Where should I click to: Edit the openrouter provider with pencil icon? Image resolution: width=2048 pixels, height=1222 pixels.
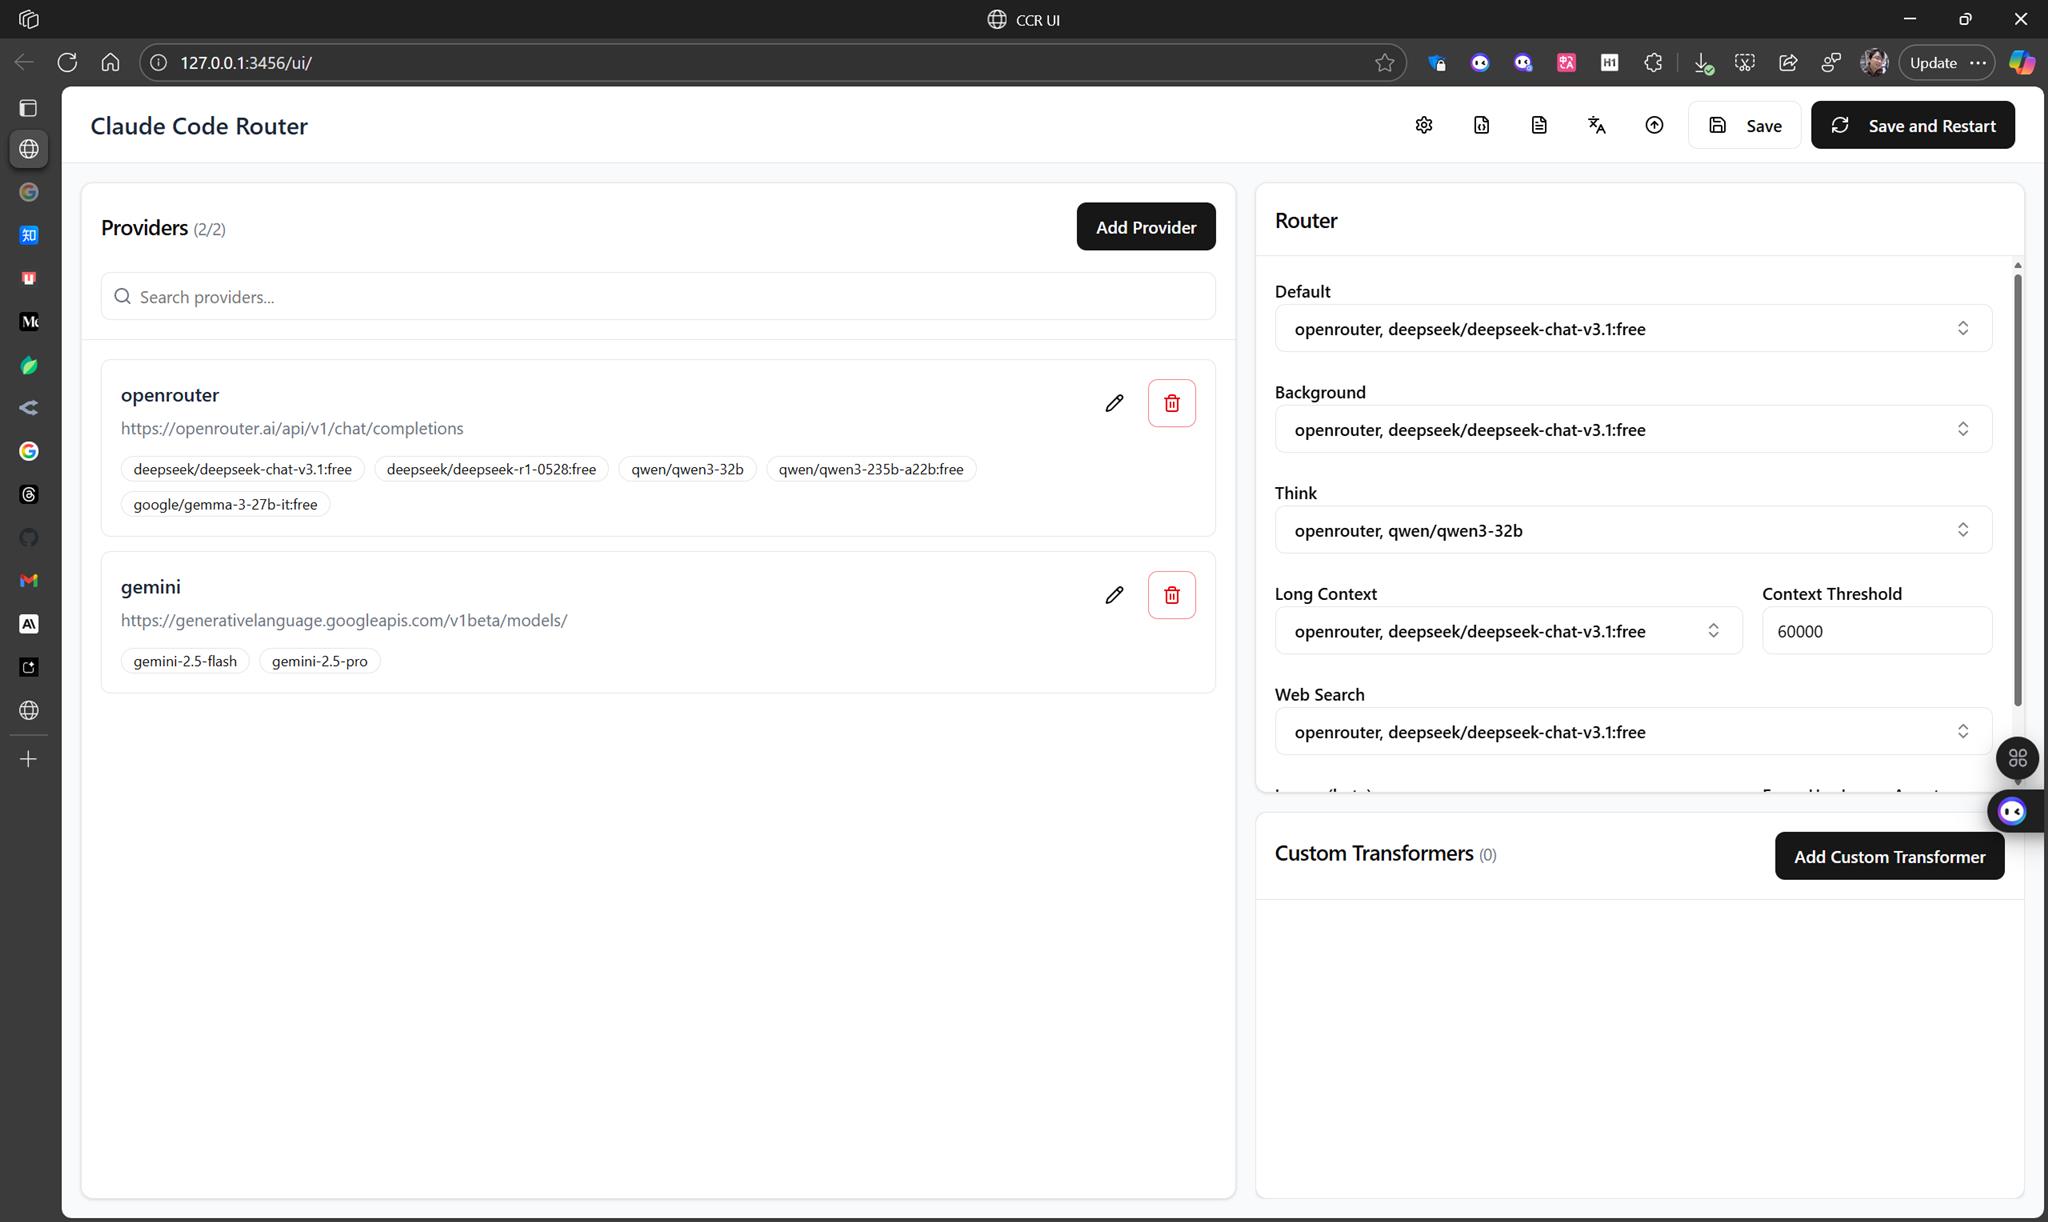pyautogui.click(x=1114, y=403)
